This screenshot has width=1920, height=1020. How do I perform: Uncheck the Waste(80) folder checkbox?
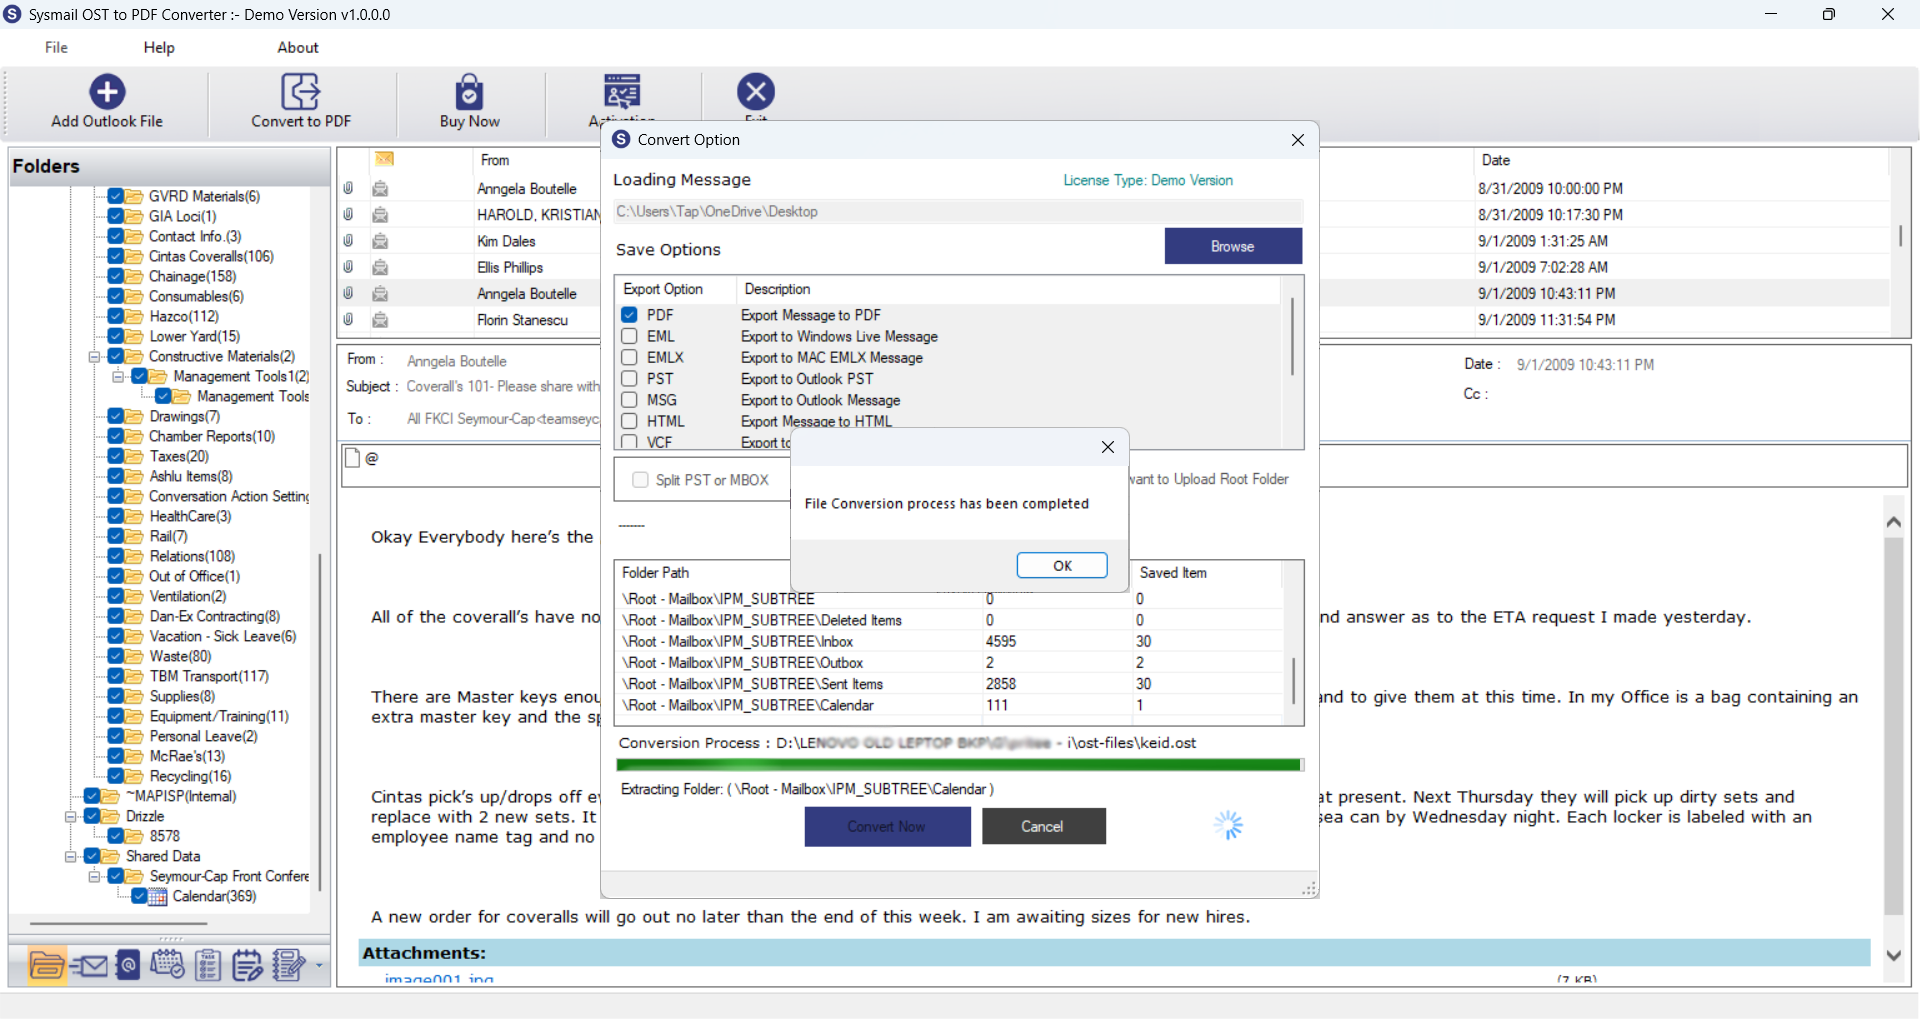115,656
